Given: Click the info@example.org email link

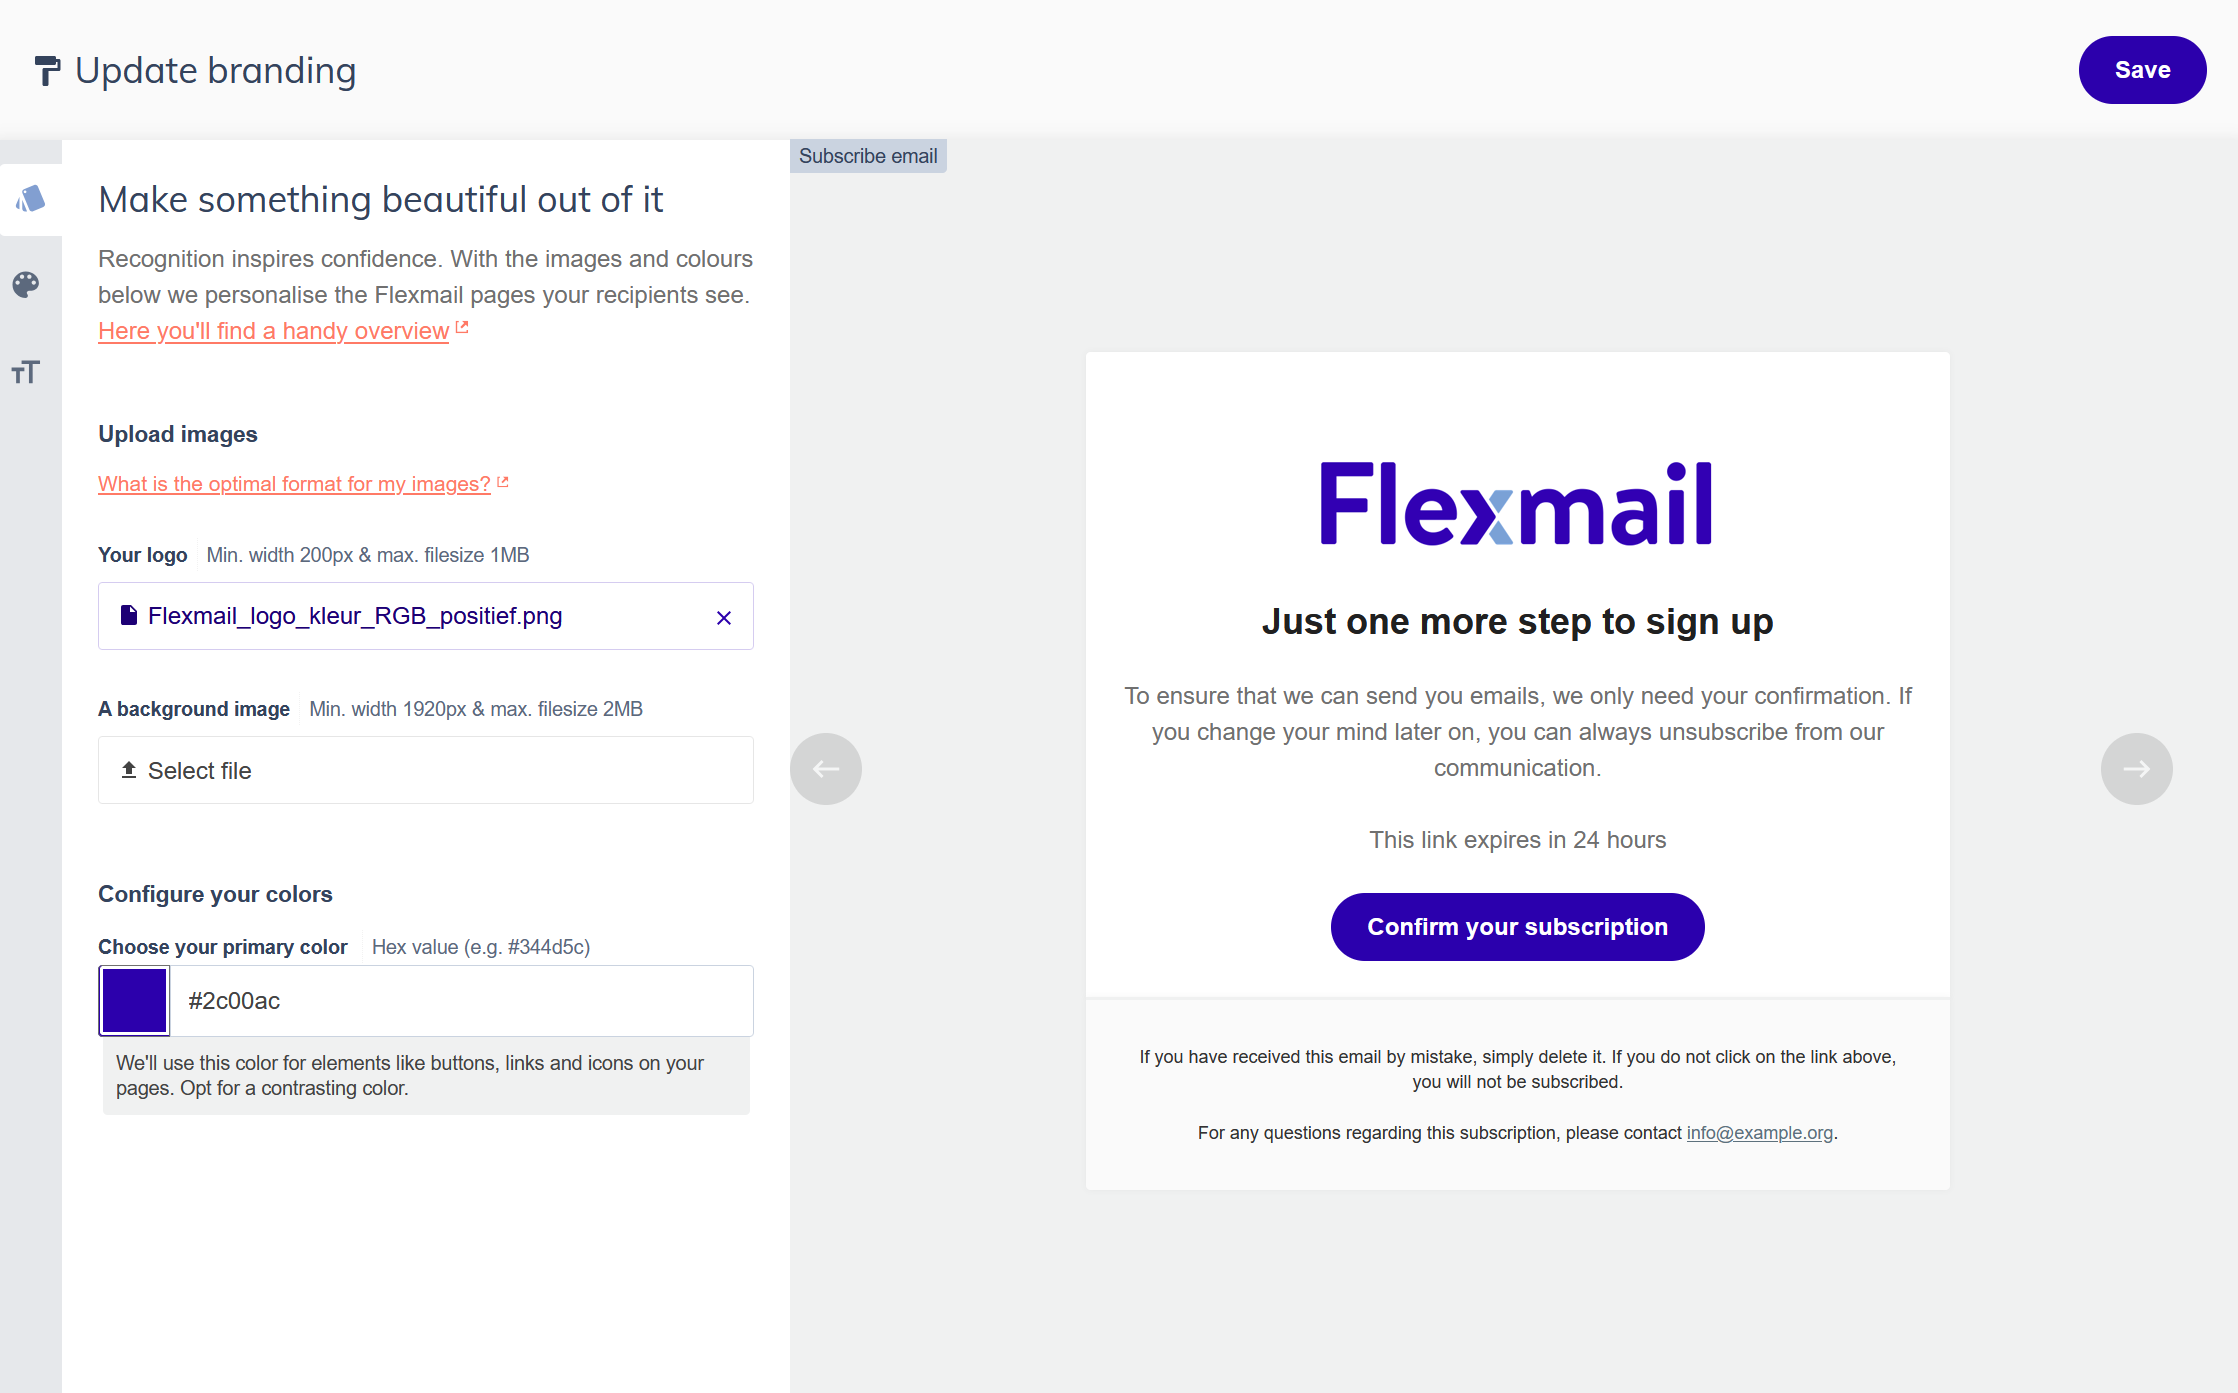Looking at the screenshot, I should [x=1759, y=1133].
